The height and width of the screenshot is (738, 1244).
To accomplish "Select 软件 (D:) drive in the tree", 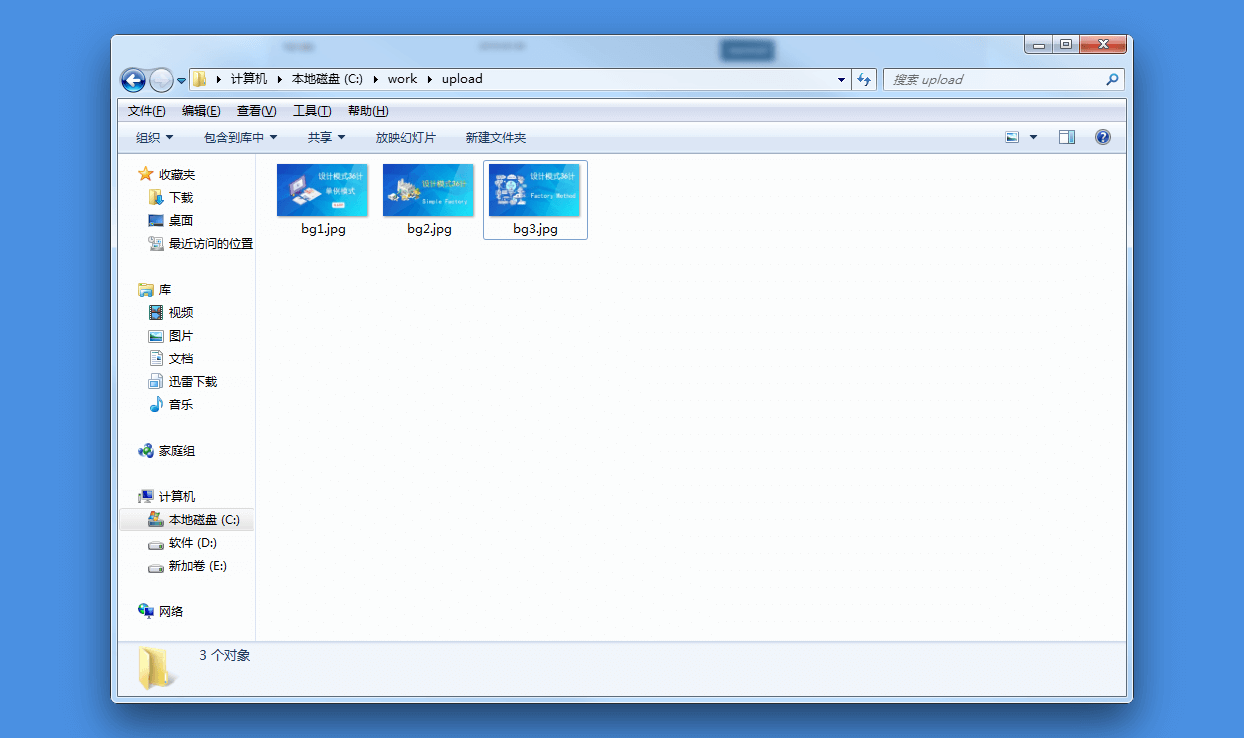I will 181,542.
